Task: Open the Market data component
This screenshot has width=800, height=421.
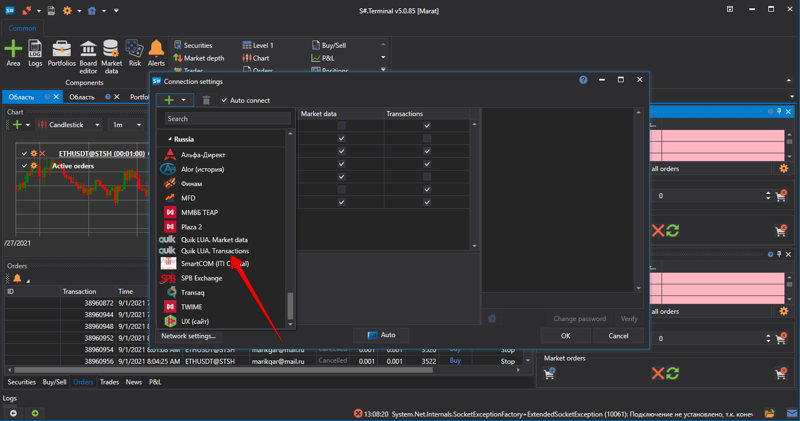Action: pos(111,57)
